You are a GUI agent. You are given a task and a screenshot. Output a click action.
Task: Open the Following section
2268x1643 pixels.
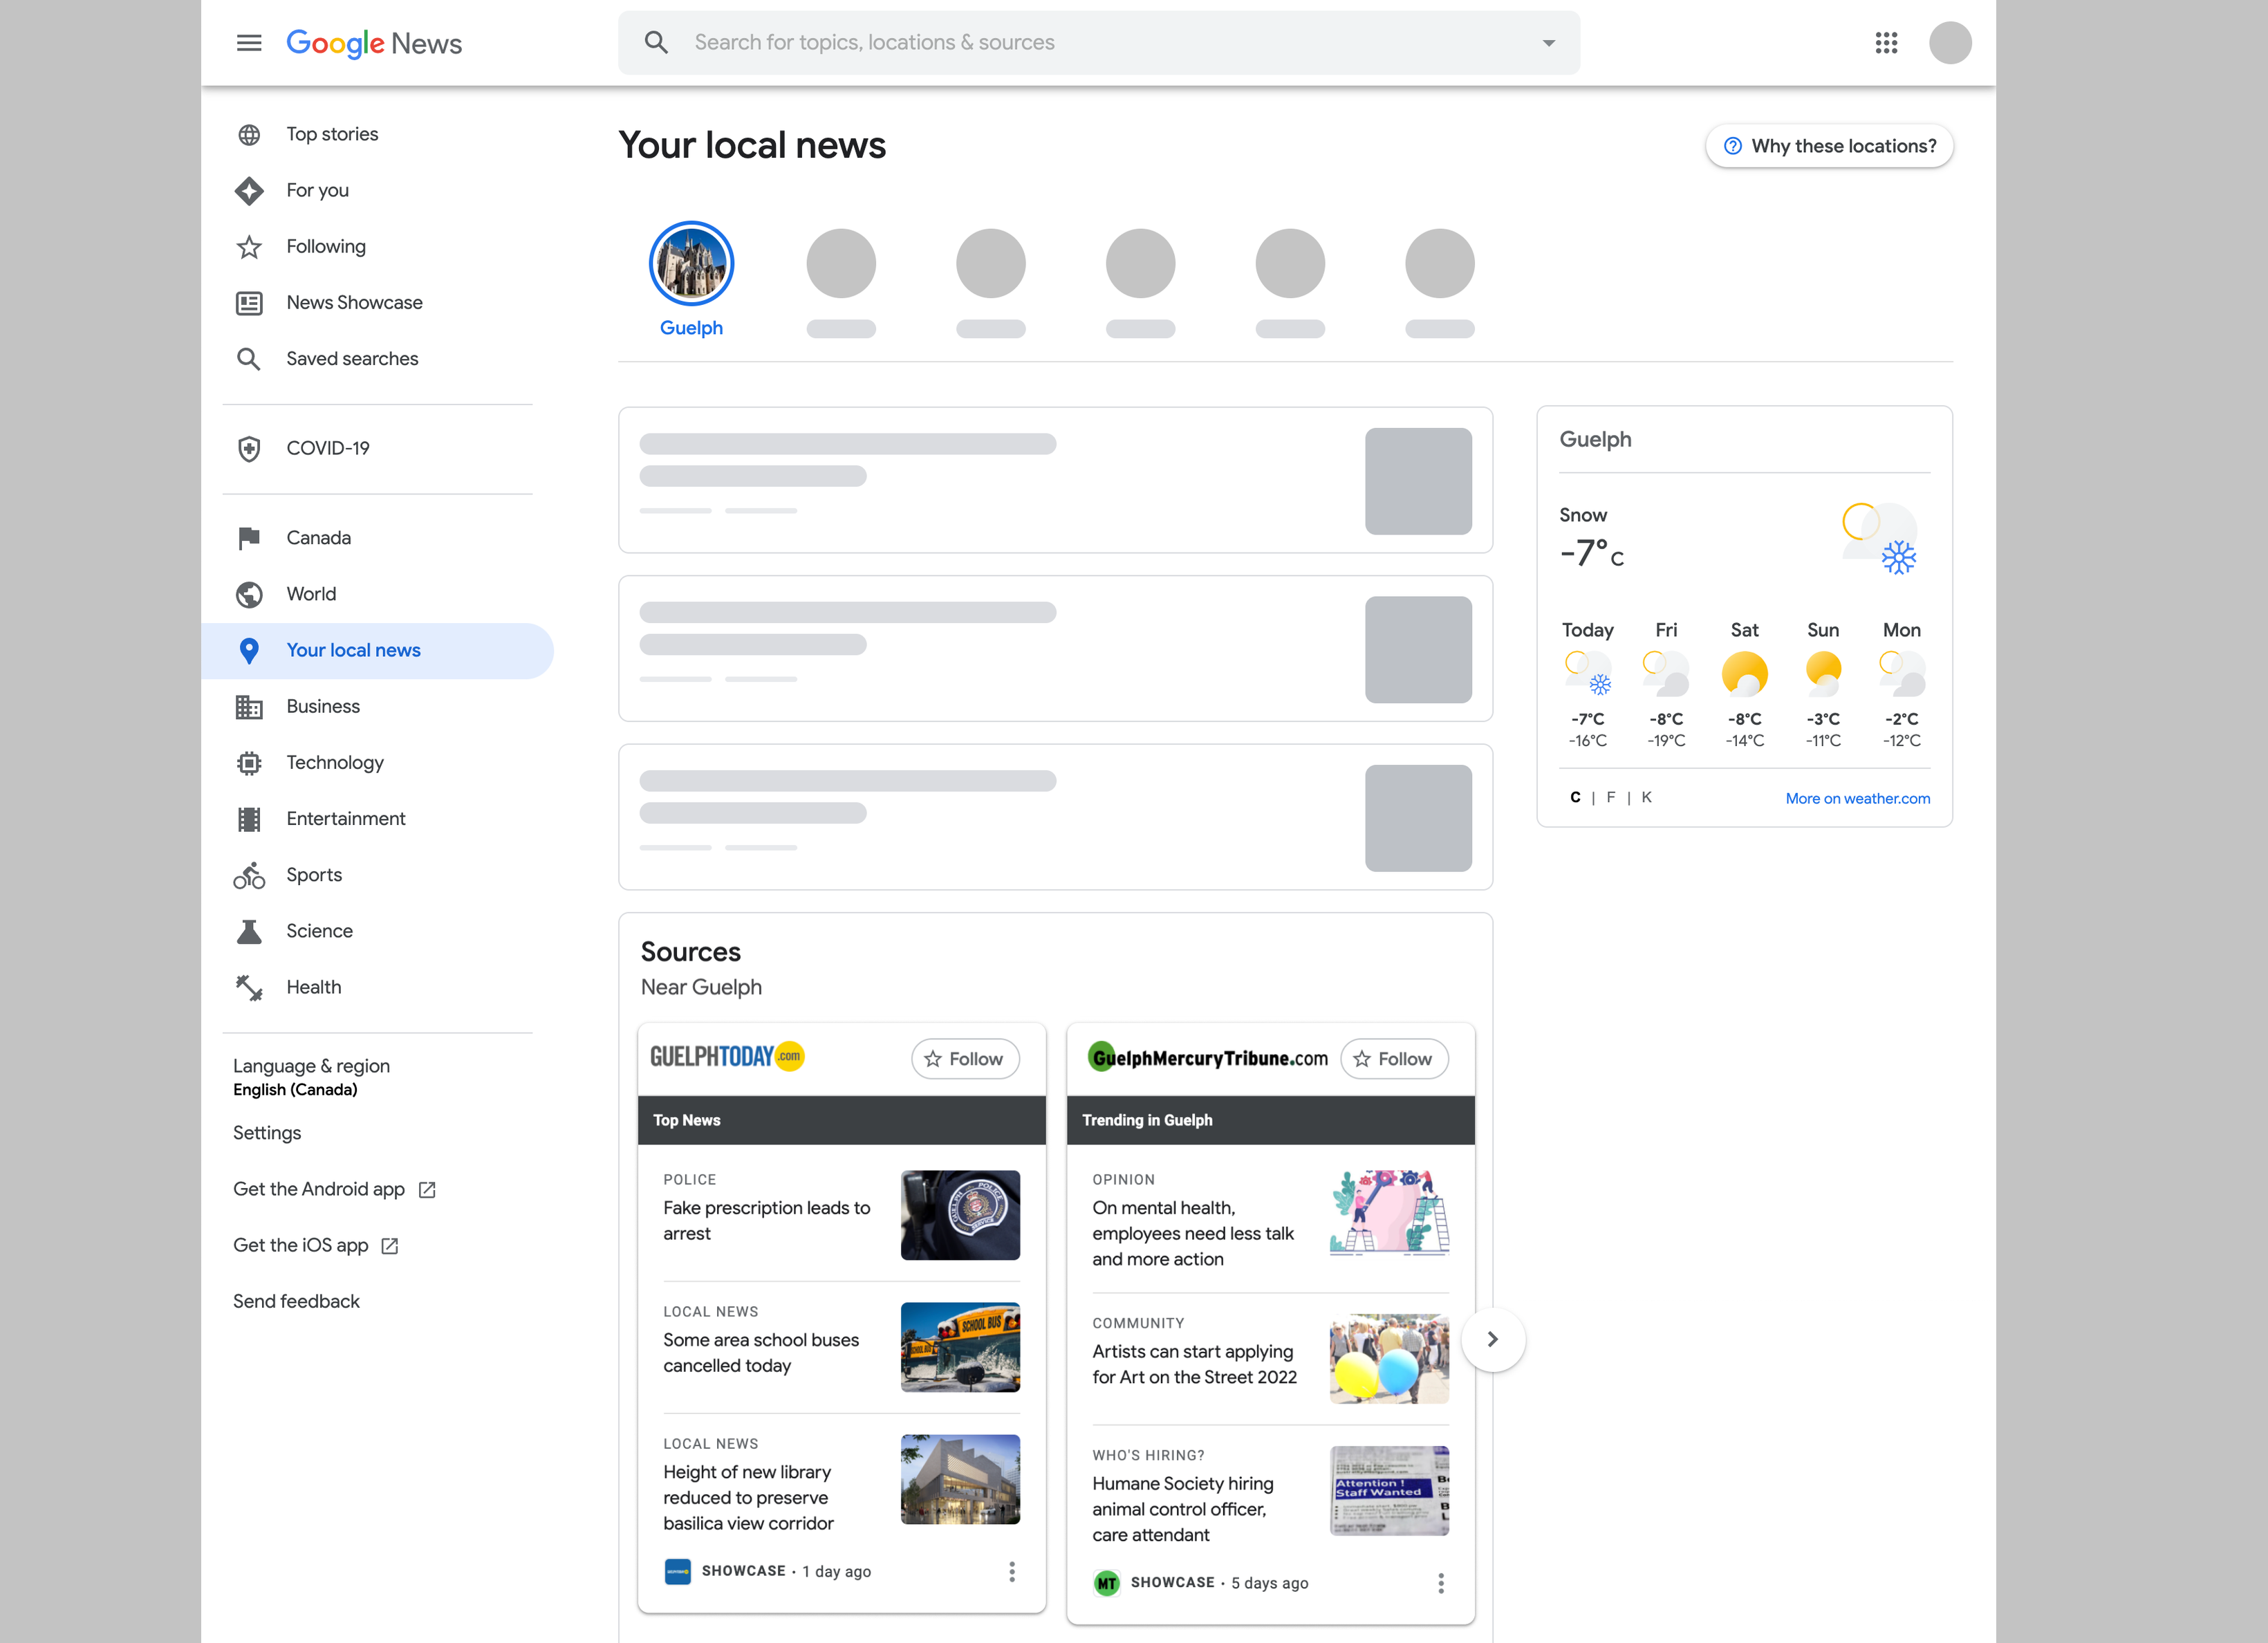(x=325, y=247)
